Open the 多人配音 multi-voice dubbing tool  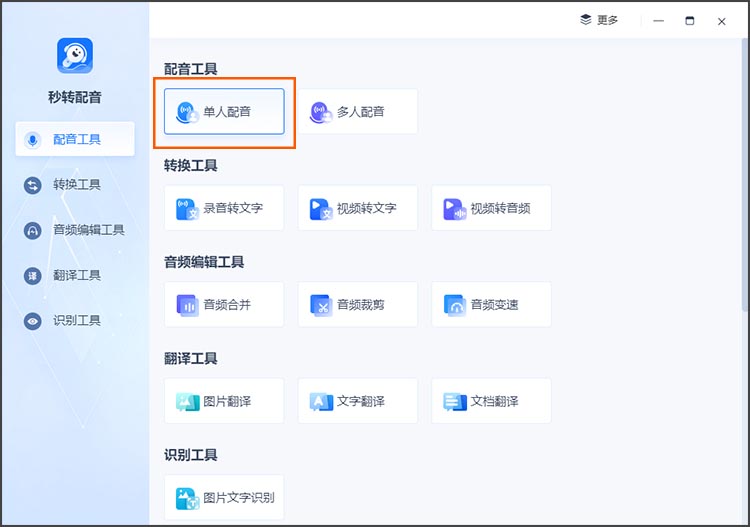coord(358,111)
